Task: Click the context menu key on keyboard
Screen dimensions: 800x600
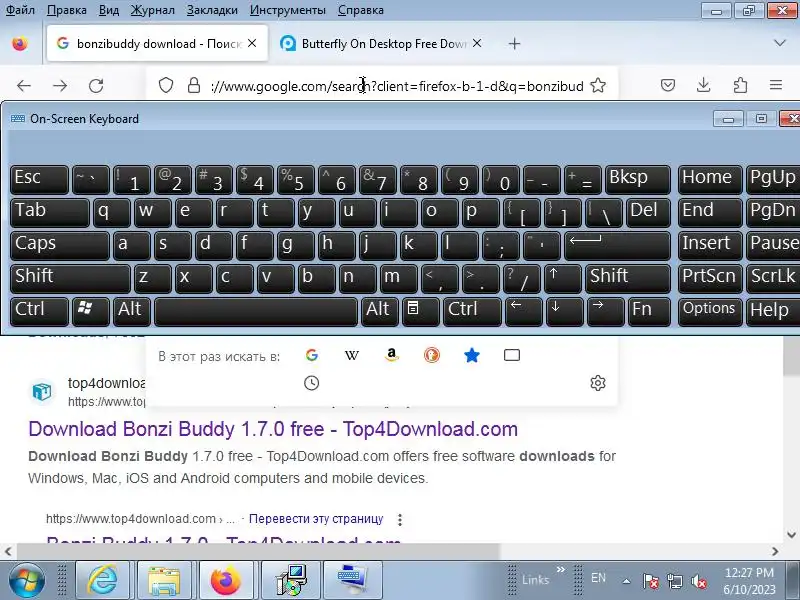Action: [x=420, y=311]
